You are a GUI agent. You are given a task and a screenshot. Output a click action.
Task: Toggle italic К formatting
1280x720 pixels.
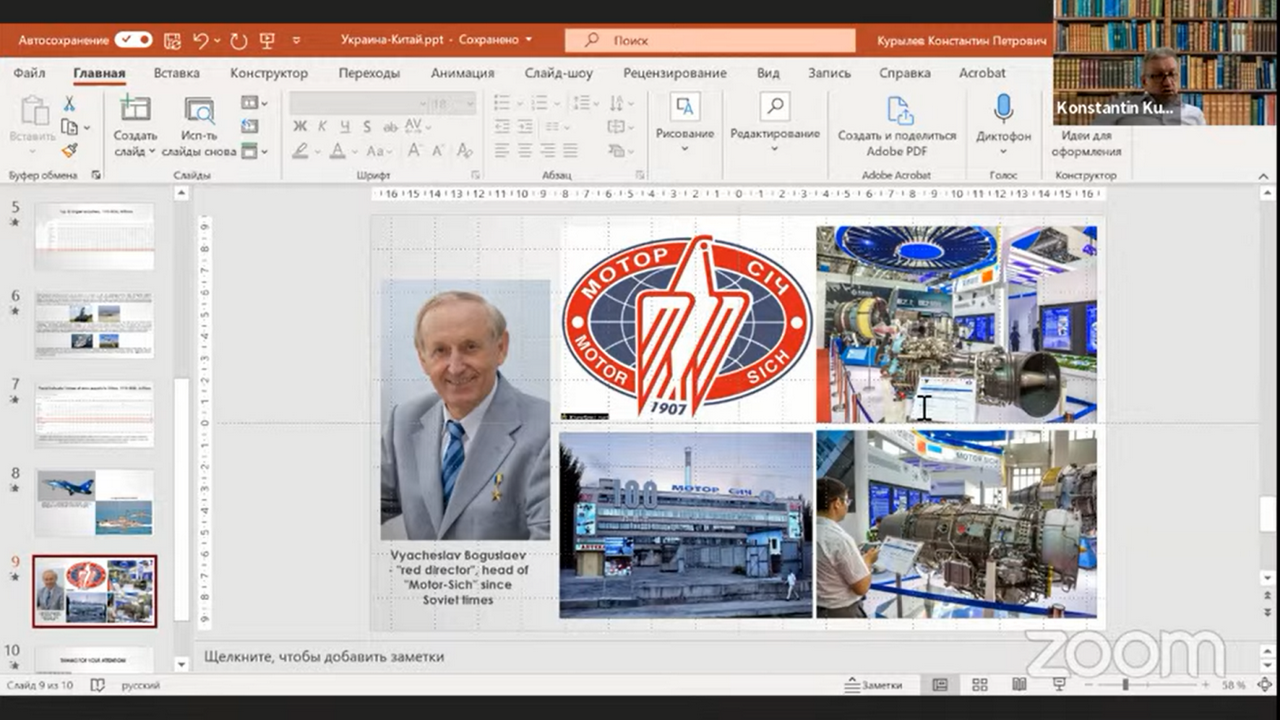click(322, 127)
